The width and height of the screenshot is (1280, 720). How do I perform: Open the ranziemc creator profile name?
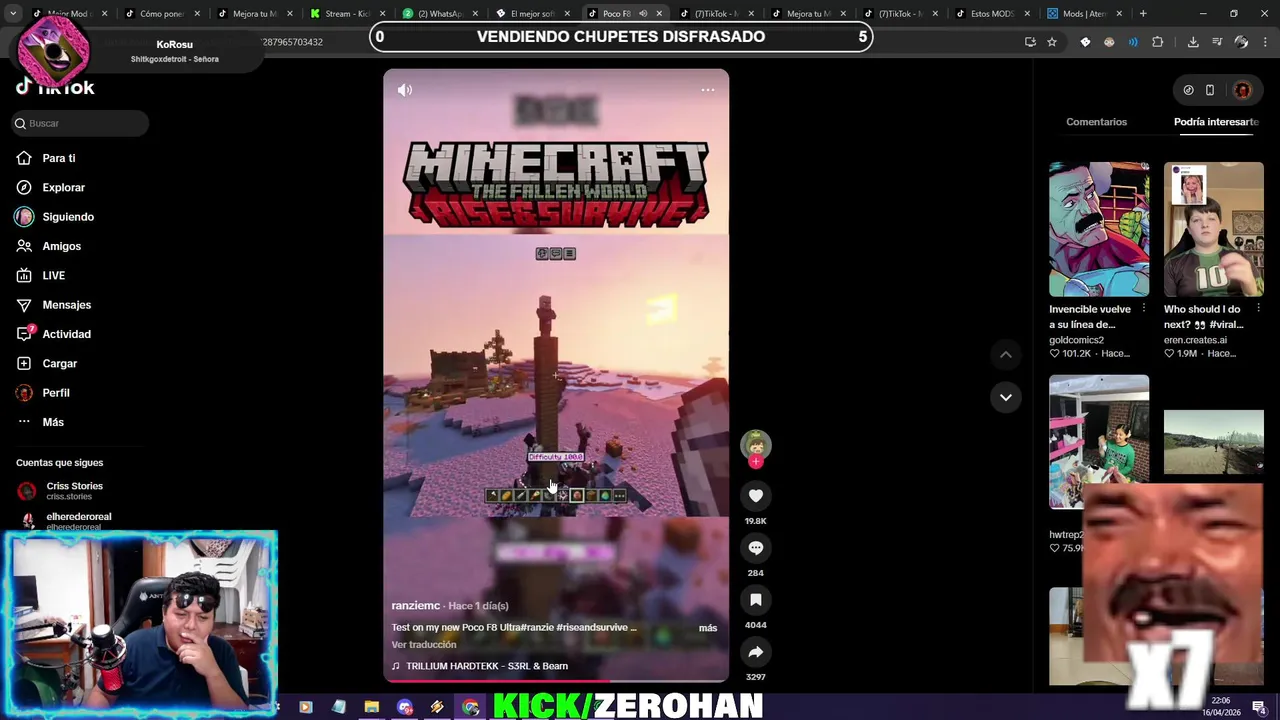415,606
